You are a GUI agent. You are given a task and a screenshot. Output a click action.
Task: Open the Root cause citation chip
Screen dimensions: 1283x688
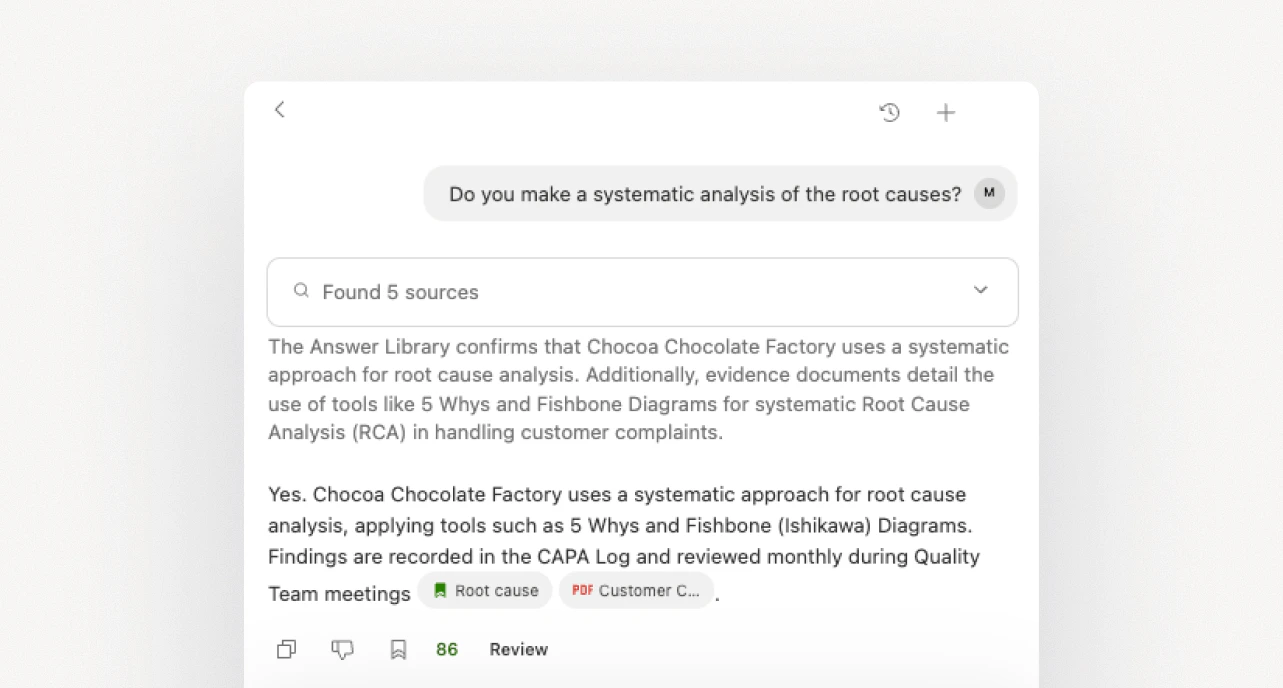click(485, 590)
